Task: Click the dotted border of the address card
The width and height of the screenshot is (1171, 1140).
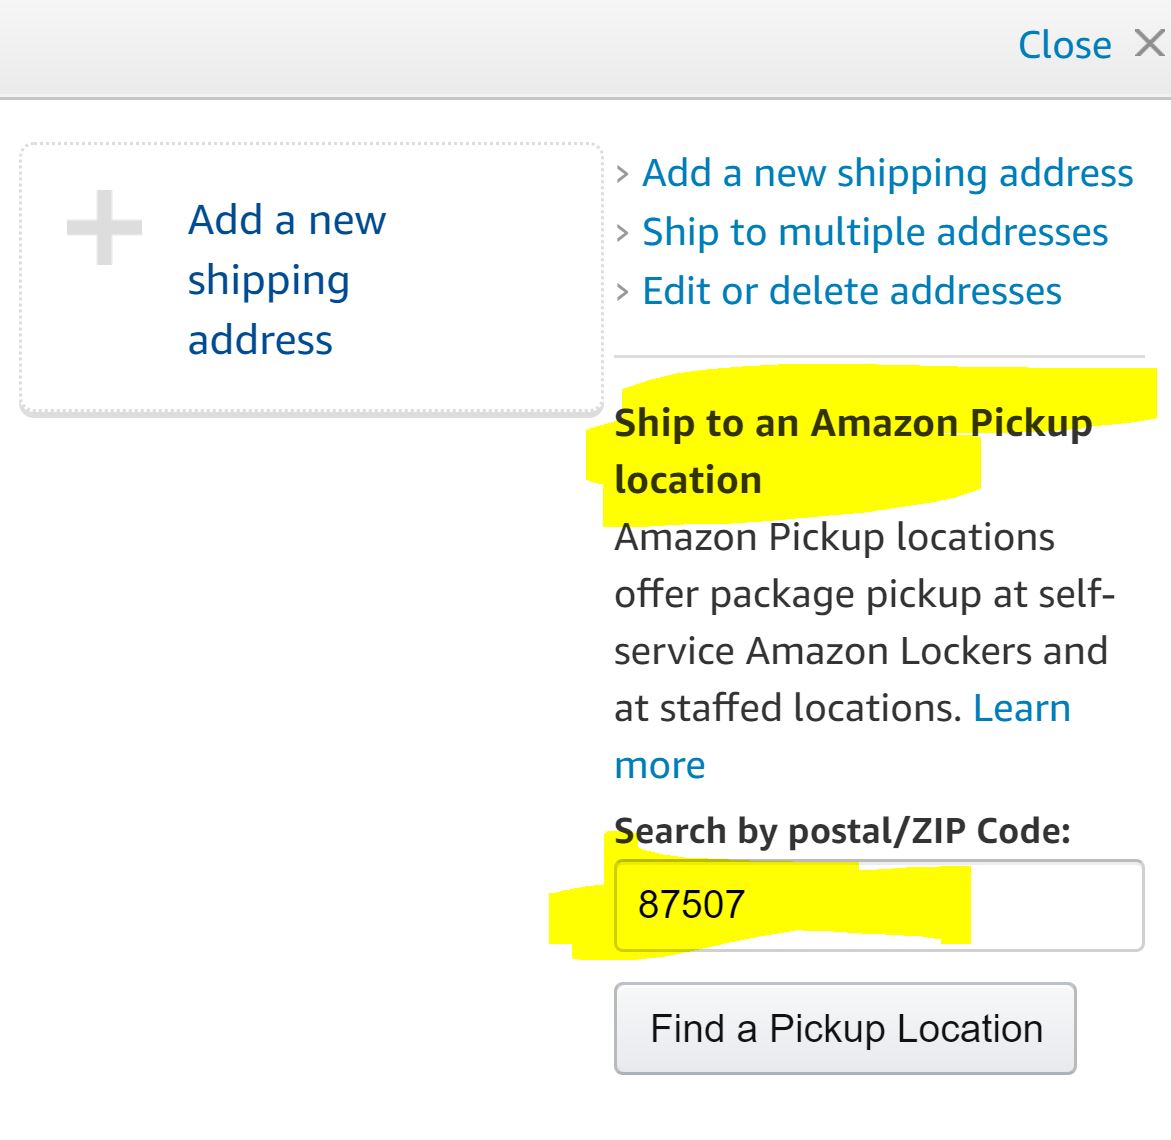Action: tap(310, 144)
